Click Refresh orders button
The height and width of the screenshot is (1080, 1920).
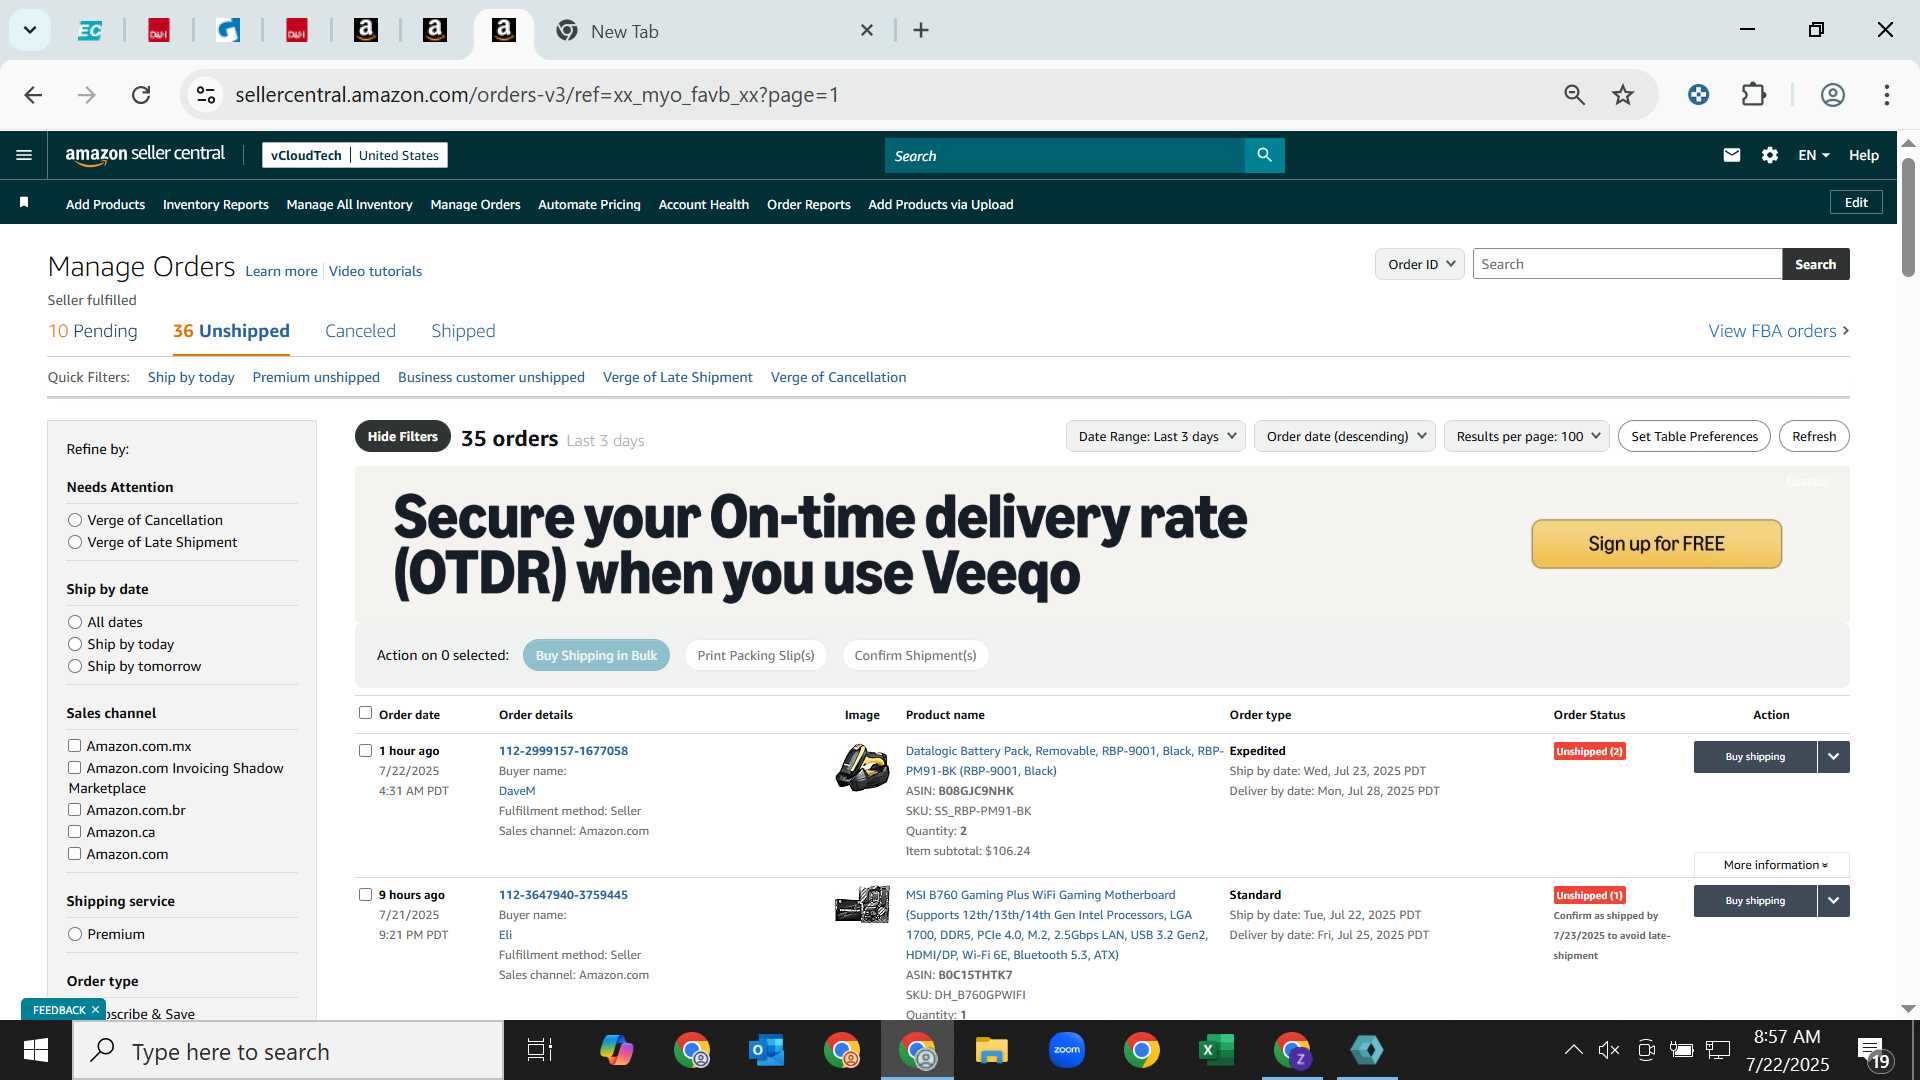[1814, 436]
